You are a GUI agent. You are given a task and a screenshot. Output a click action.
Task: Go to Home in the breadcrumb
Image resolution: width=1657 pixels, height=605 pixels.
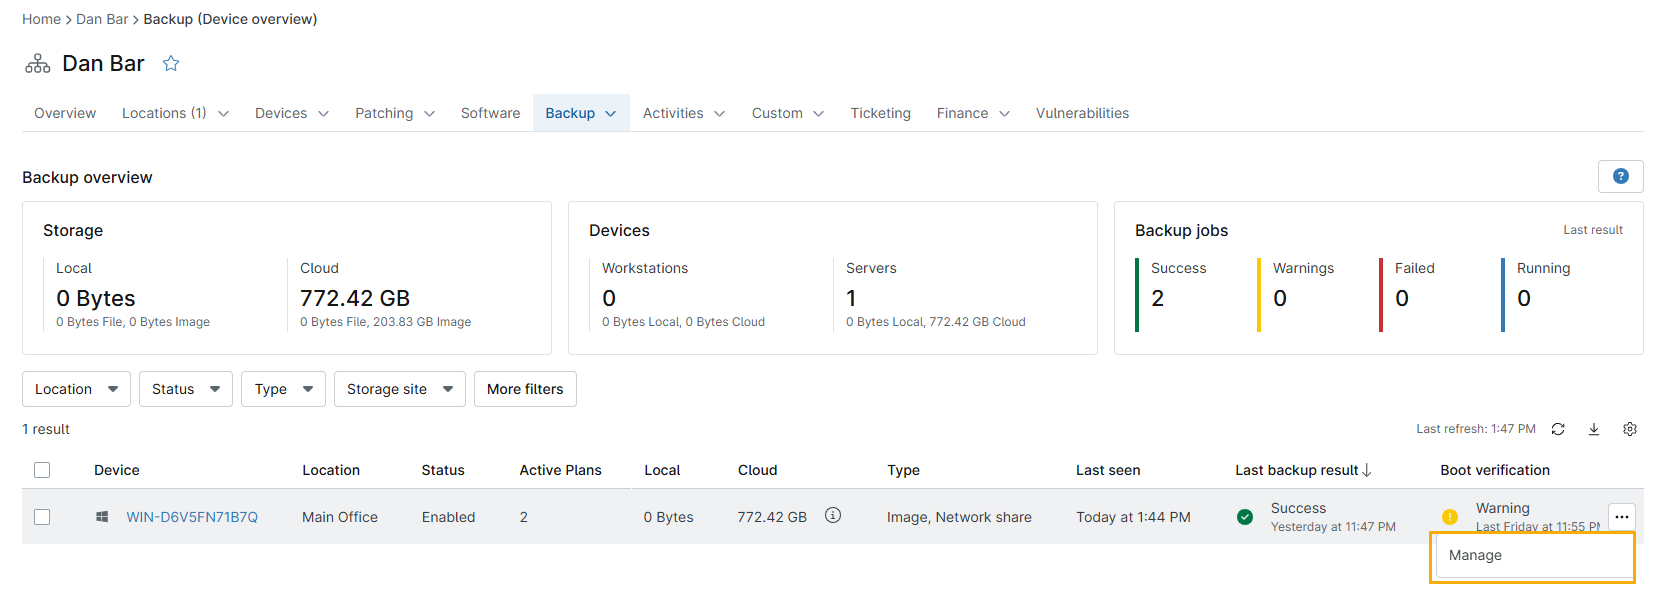pyautogui.click(x=41, y=19)
